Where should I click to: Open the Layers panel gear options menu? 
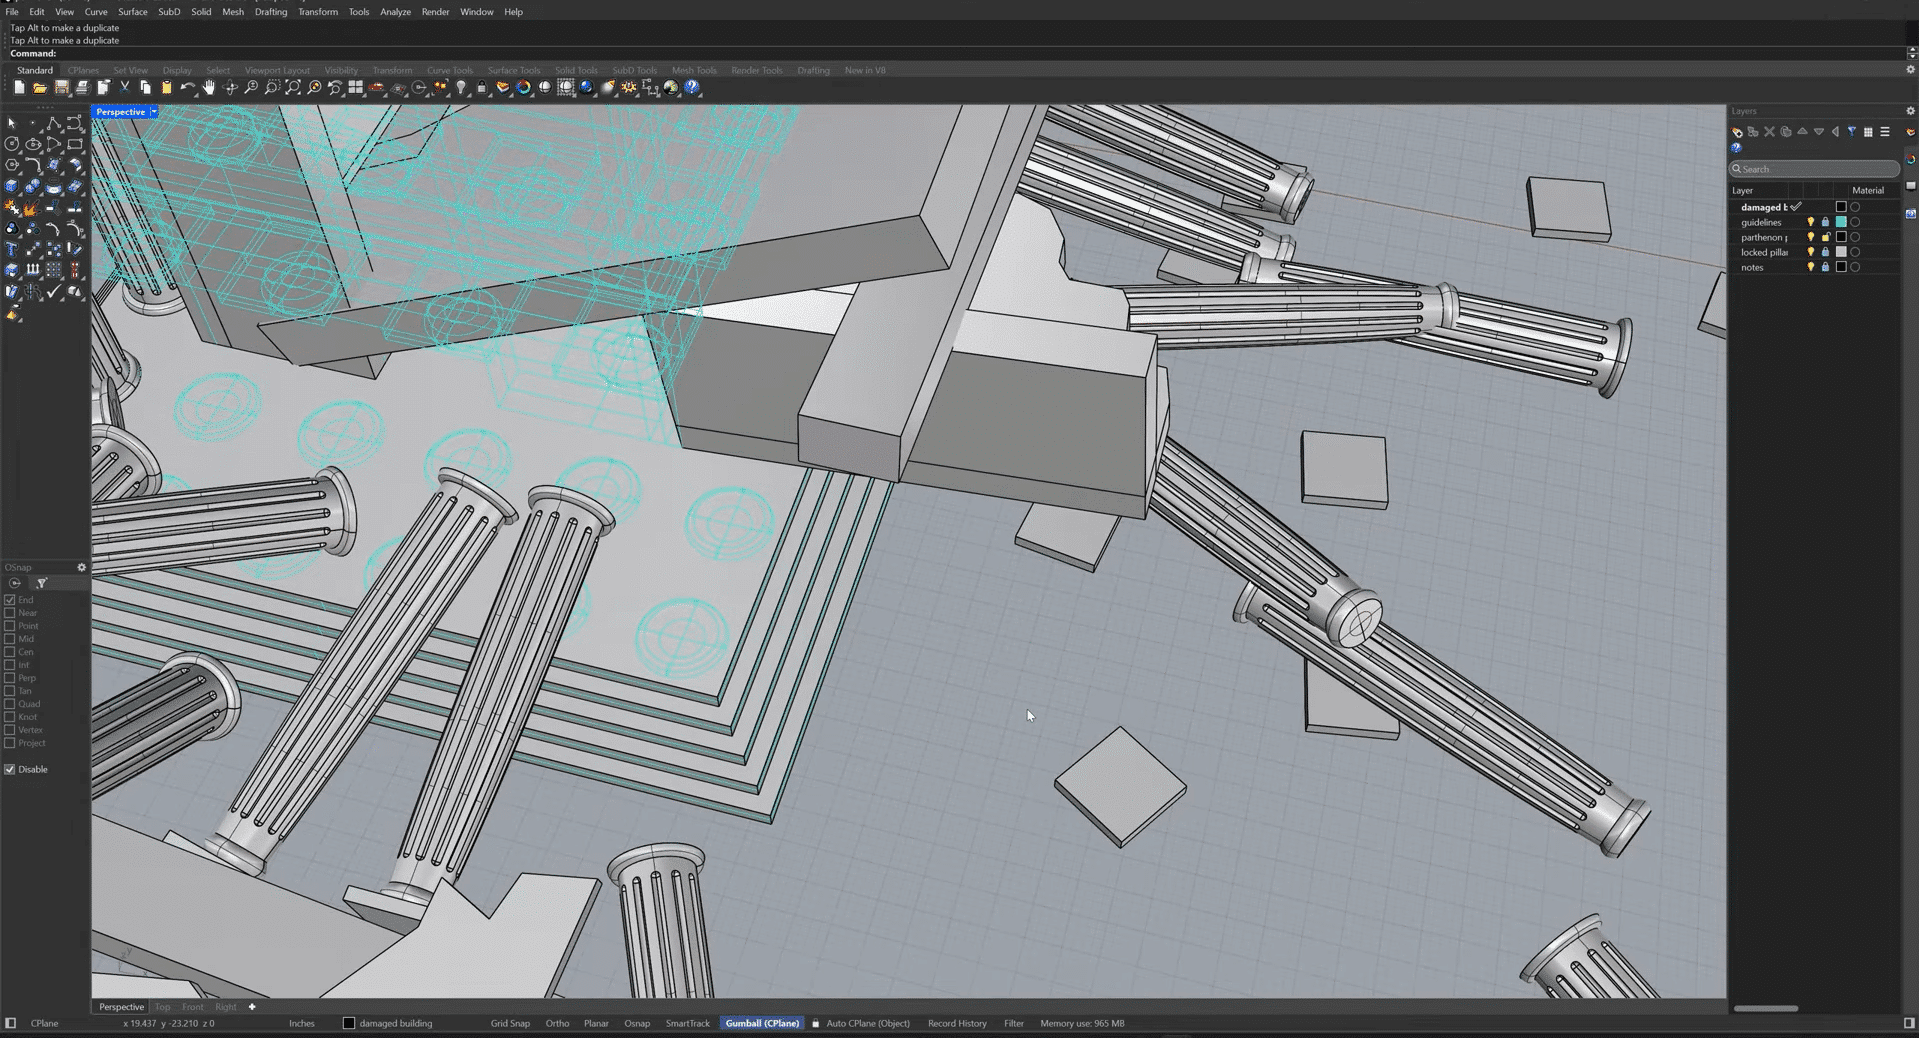click(1909, 111)
